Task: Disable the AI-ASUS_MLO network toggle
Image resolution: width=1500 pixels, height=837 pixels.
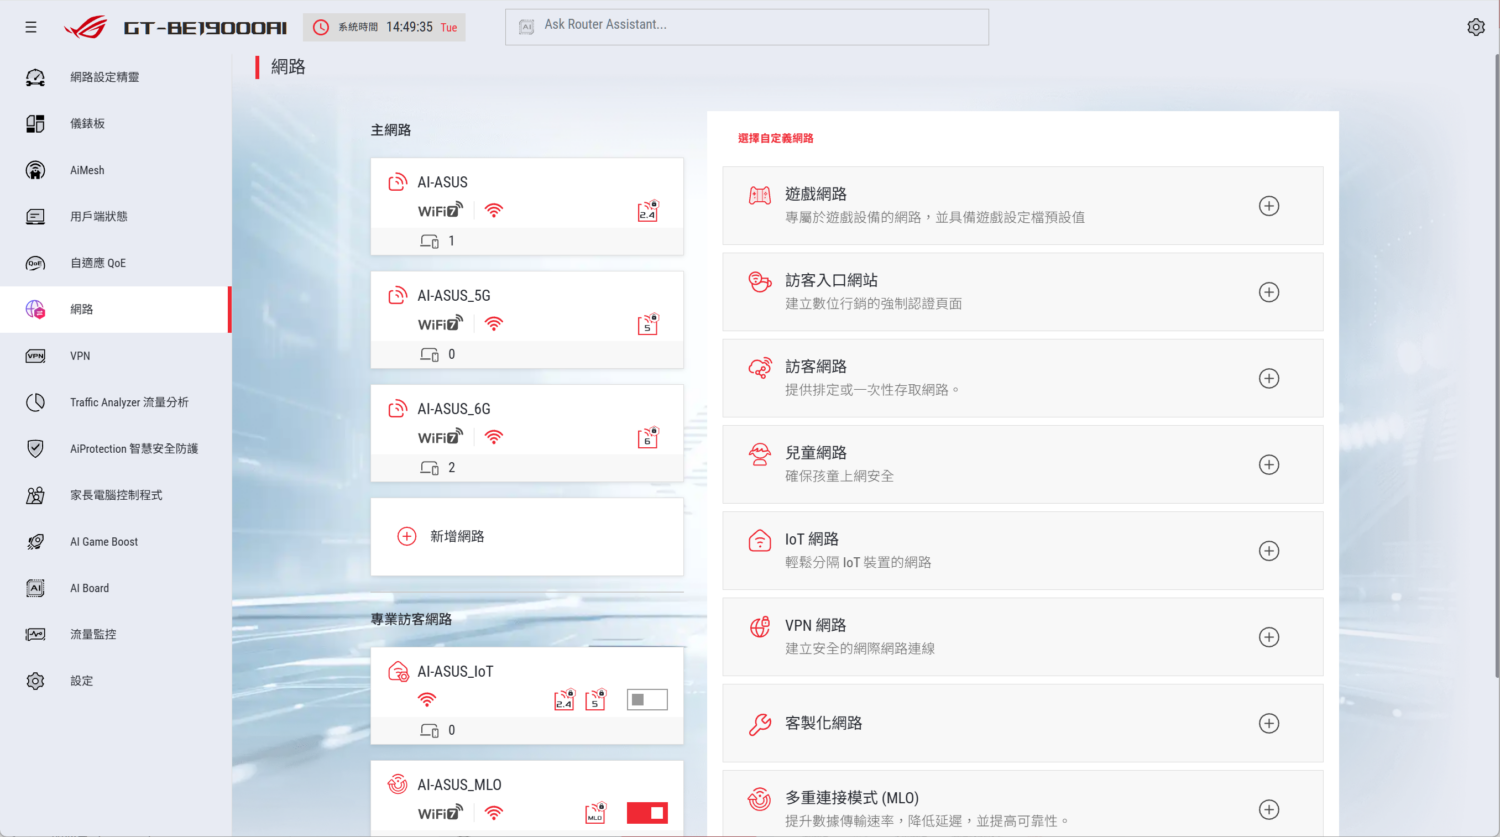Action: (647, 813)
